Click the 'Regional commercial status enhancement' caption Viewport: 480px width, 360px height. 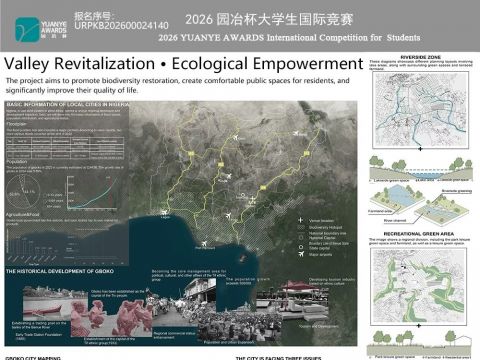coord(175,335)
